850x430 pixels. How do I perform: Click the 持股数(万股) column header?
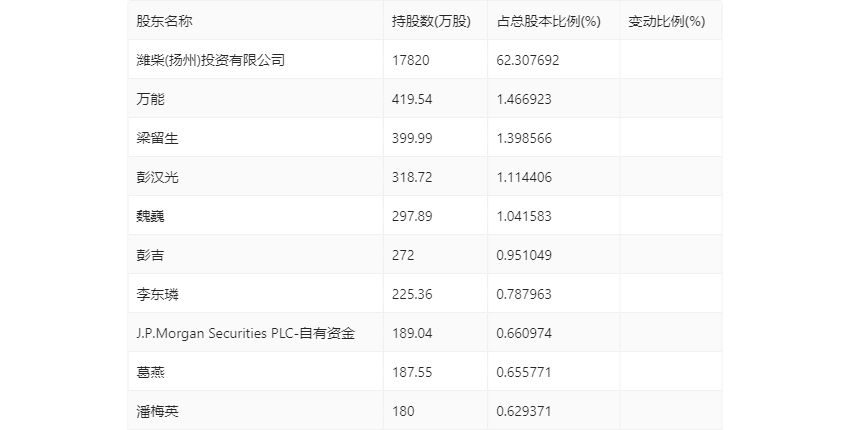click(x=432, y=21)
